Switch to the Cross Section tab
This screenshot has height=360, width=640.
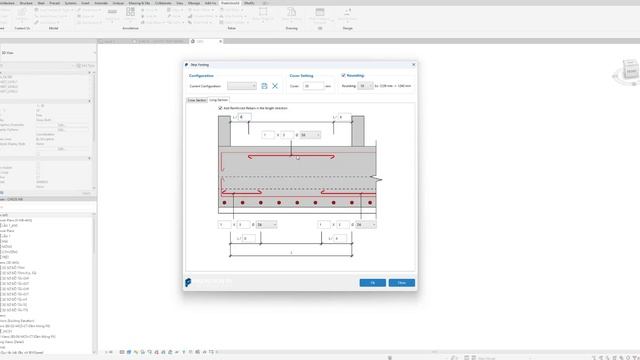coord(197,100)
